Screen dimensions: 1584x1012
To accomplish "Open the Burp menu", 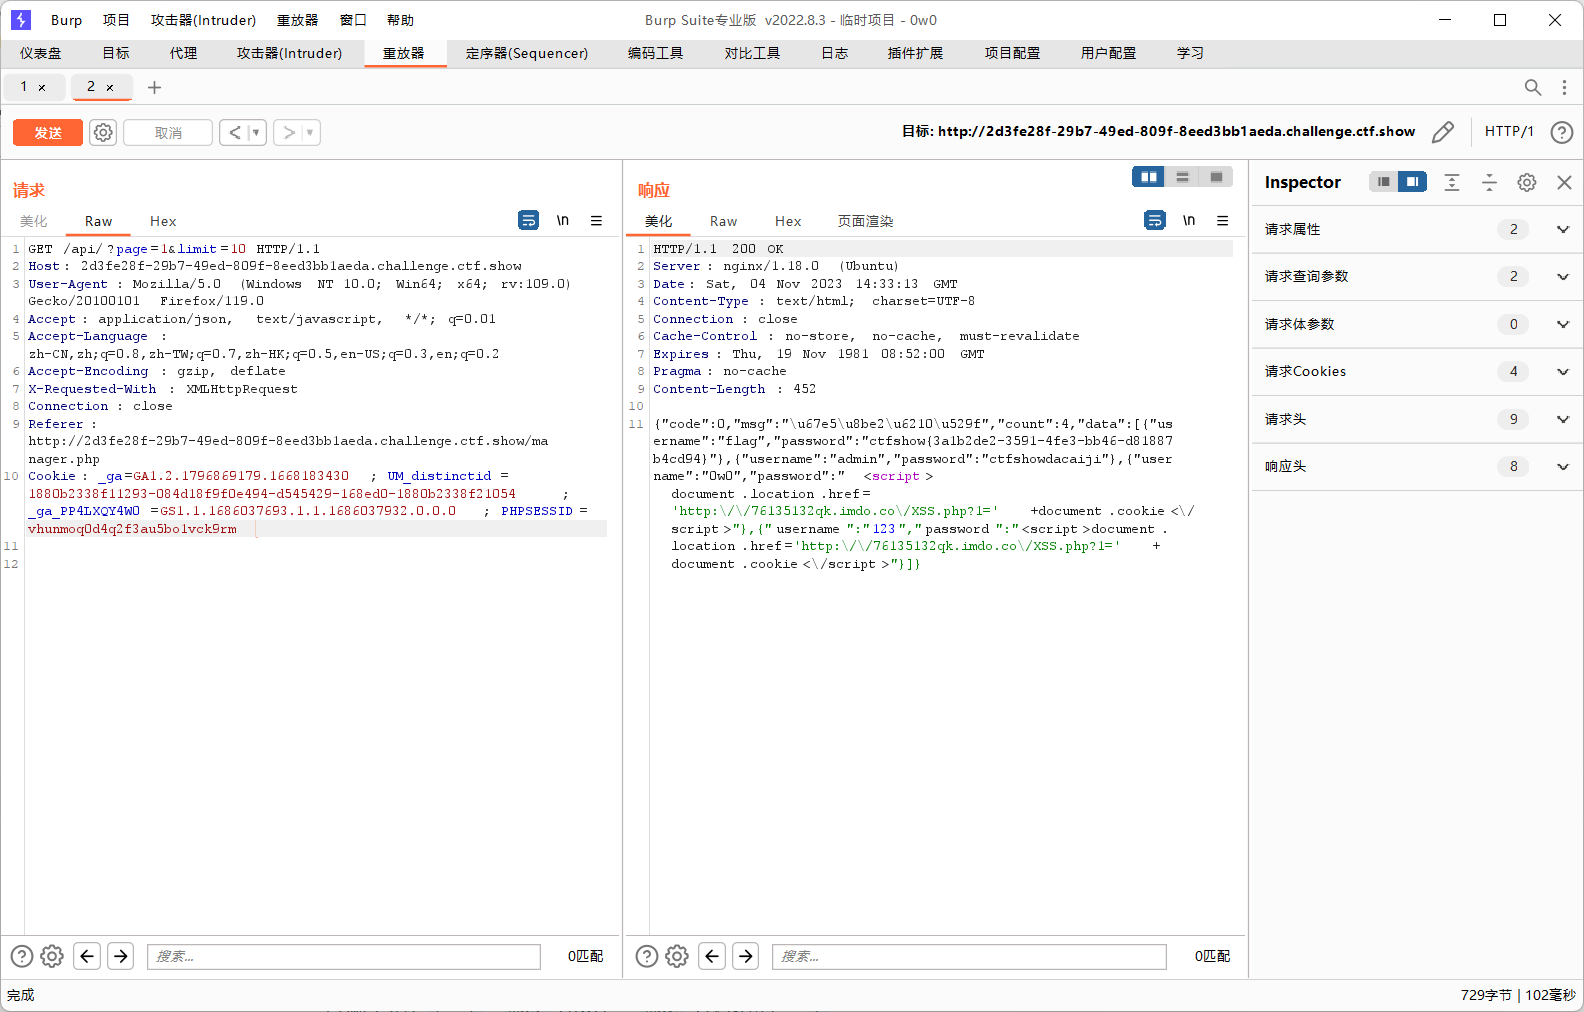I will (x=66, y=20).
